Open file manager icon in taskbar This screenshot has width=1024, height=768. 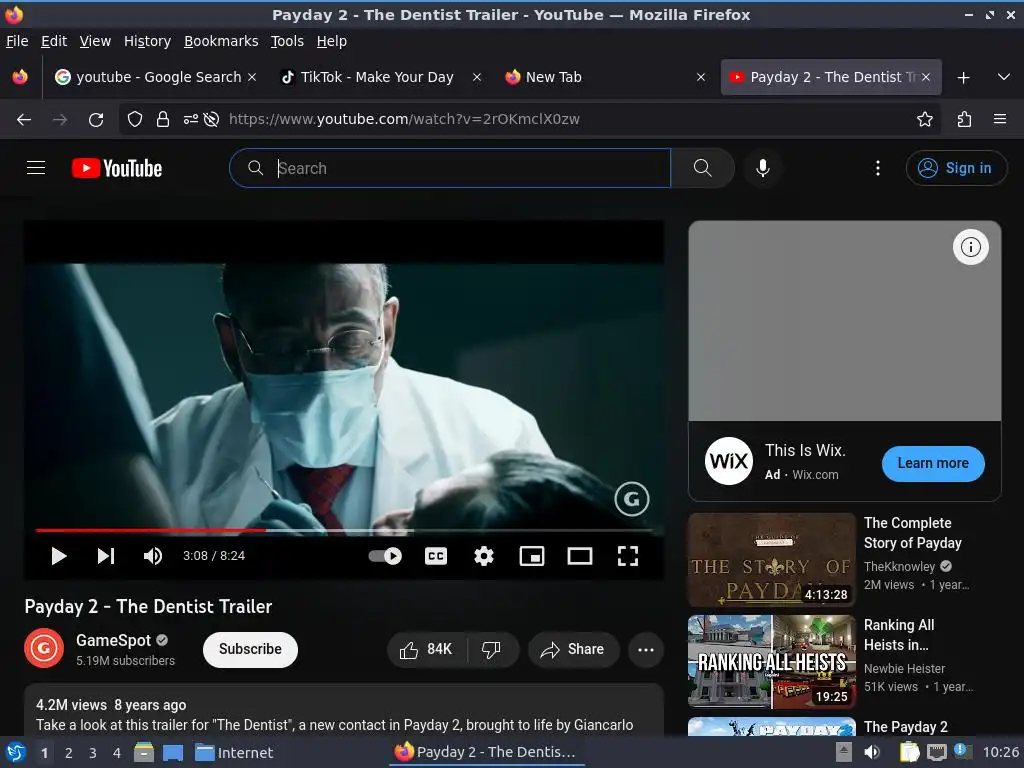point(144,753)
